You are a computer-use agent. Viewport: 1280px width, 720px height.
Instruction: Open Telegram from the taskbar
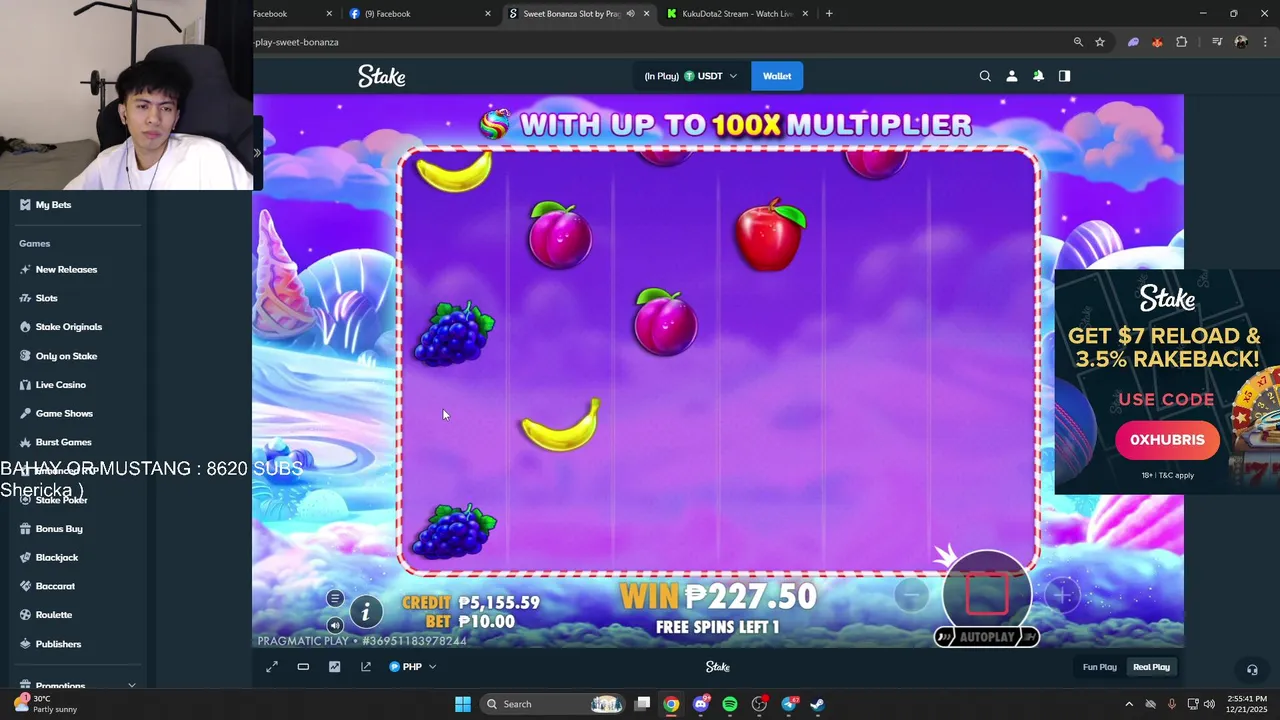[x=789, y=704]
